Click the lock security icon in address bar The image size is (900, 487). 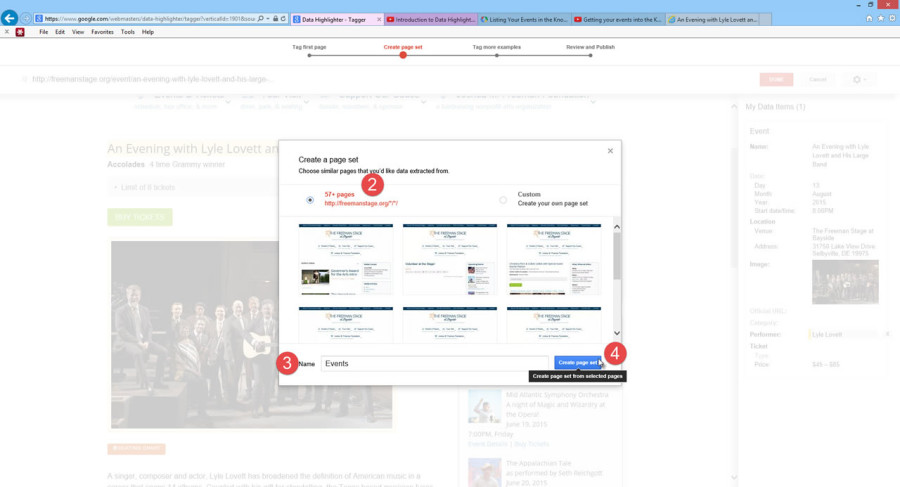(x=276, y=18)
